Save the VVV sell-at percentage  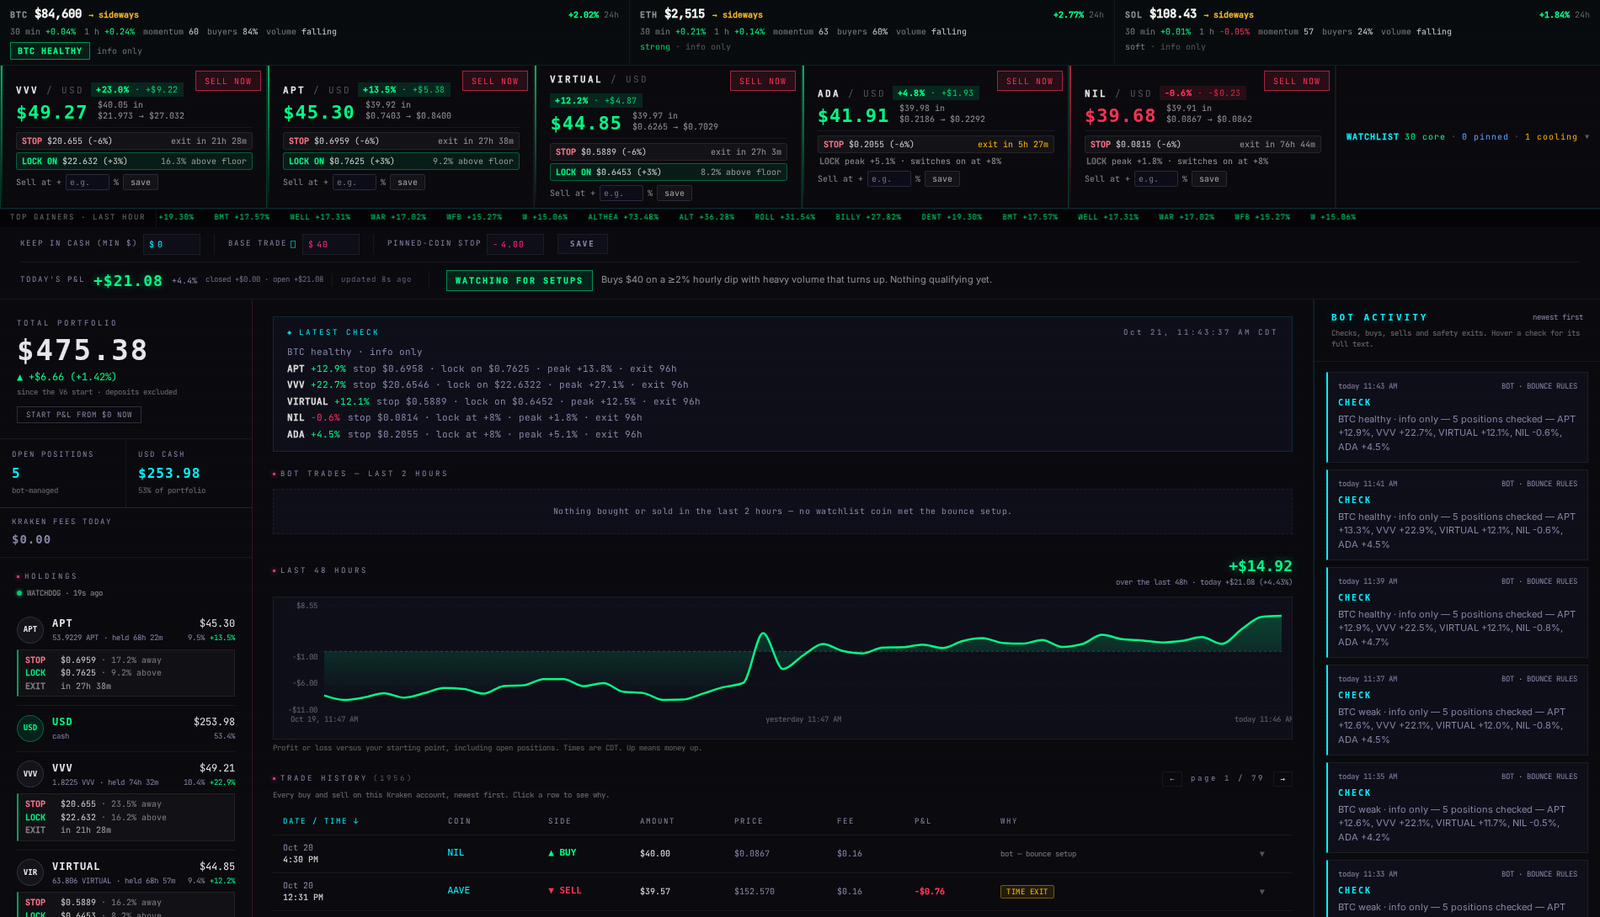[x=141, y=182]
